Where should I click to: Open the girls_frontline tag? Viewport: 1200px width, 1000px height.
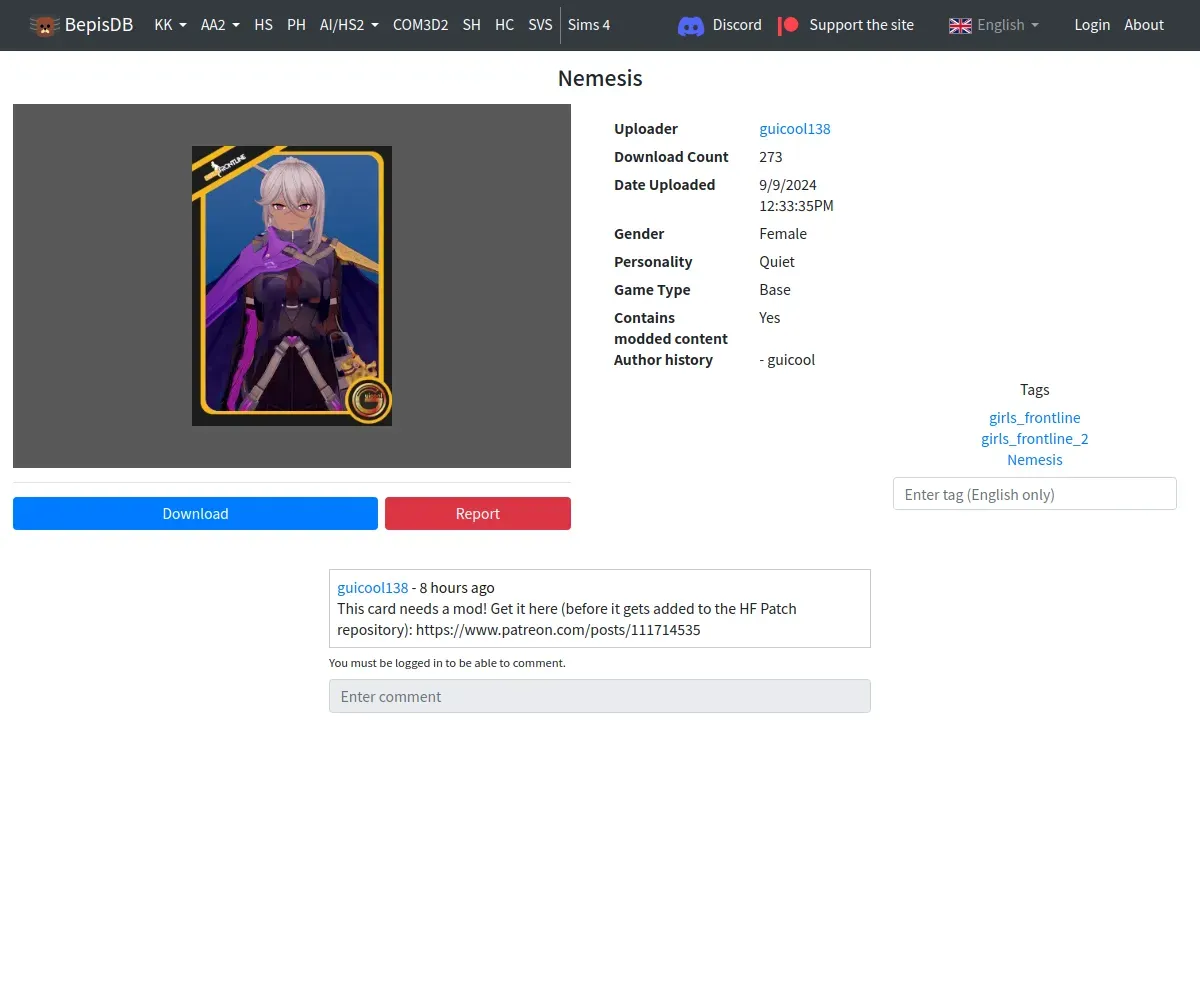coord(1035,418)
